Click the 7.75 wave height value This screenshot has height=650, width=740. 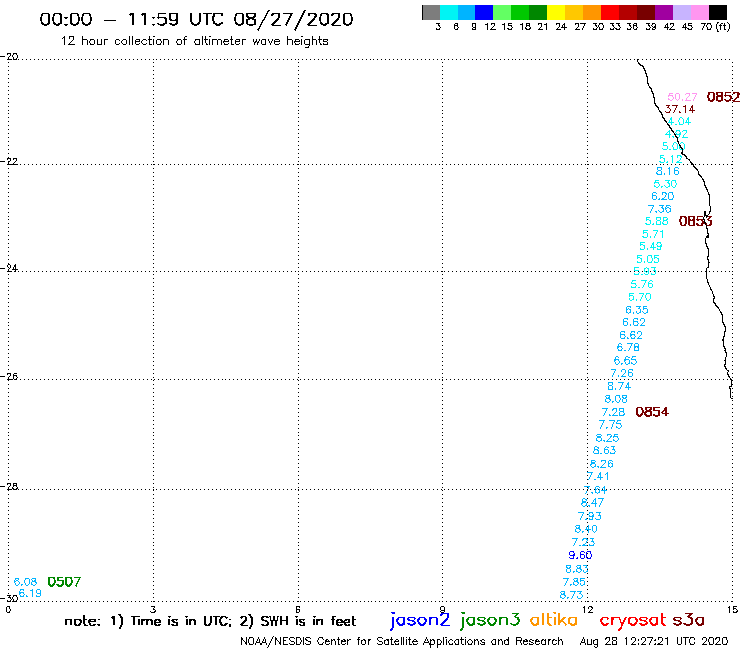pyautogui.click(x=610, y=424)
